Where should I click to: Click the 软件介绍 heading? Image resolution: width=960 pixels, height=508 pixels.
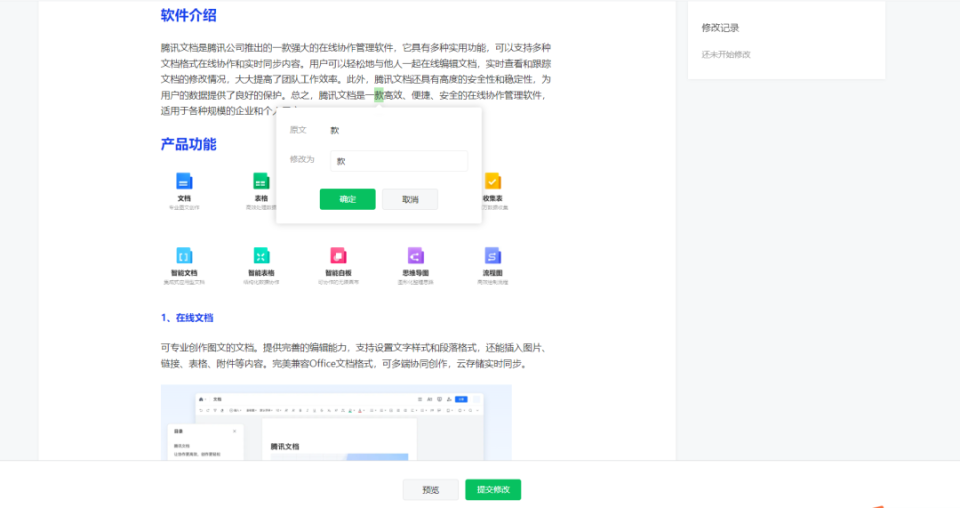(189, 15)
